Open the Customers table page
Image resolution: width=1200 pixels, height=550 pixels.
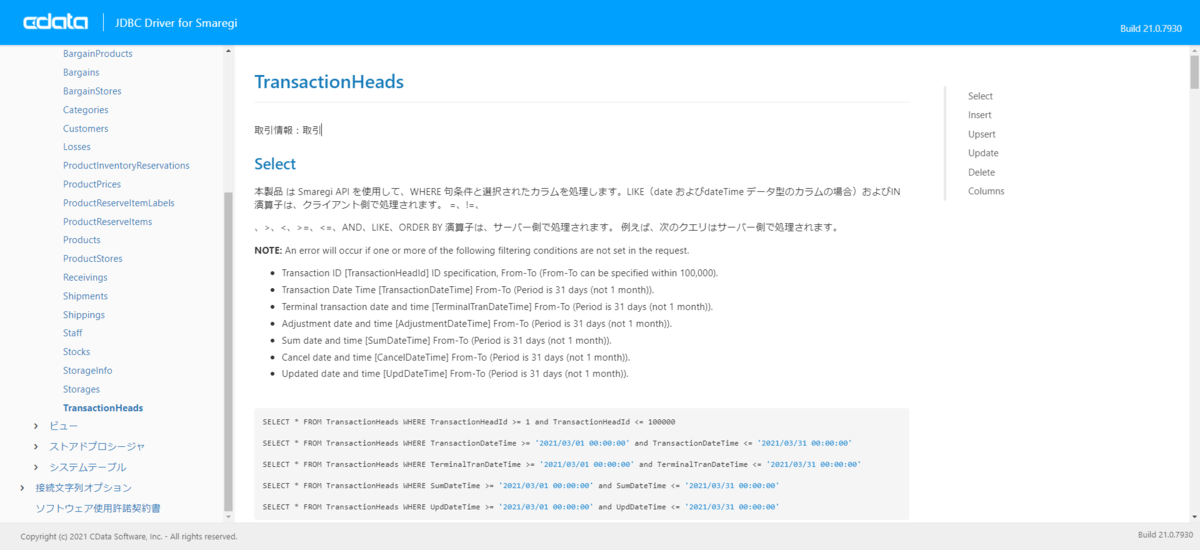(85, 128)
